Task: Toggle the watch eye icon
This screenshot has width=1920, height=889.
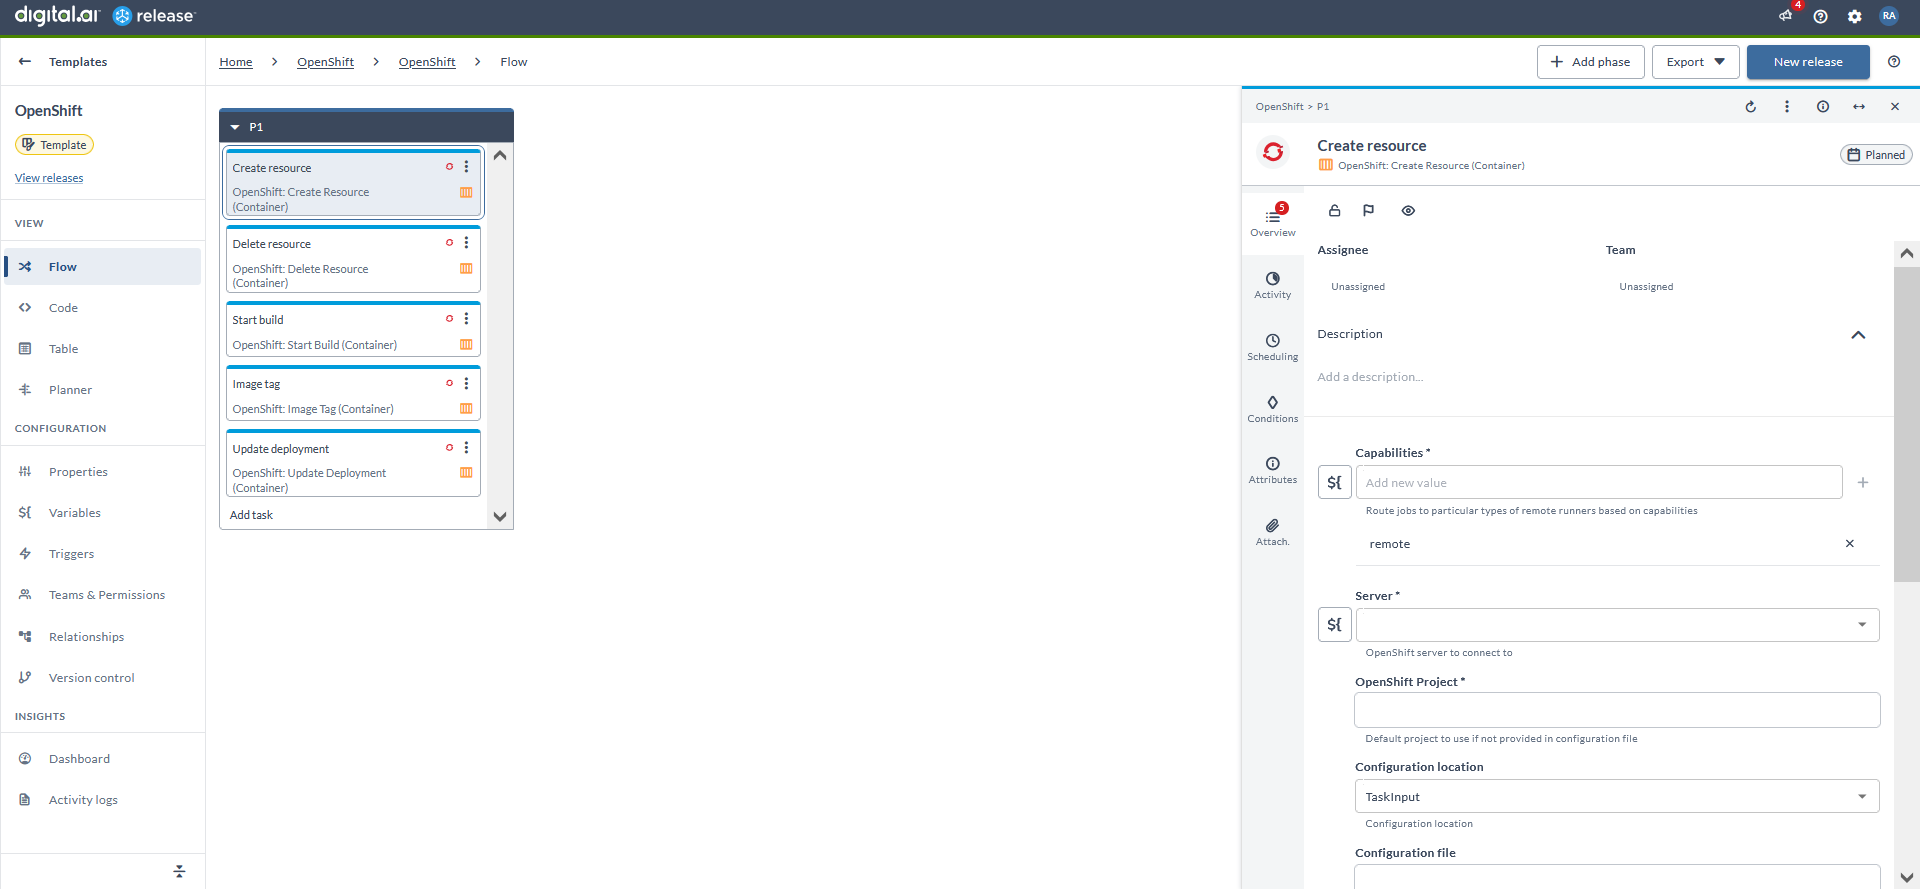Action: [1408, 211]
